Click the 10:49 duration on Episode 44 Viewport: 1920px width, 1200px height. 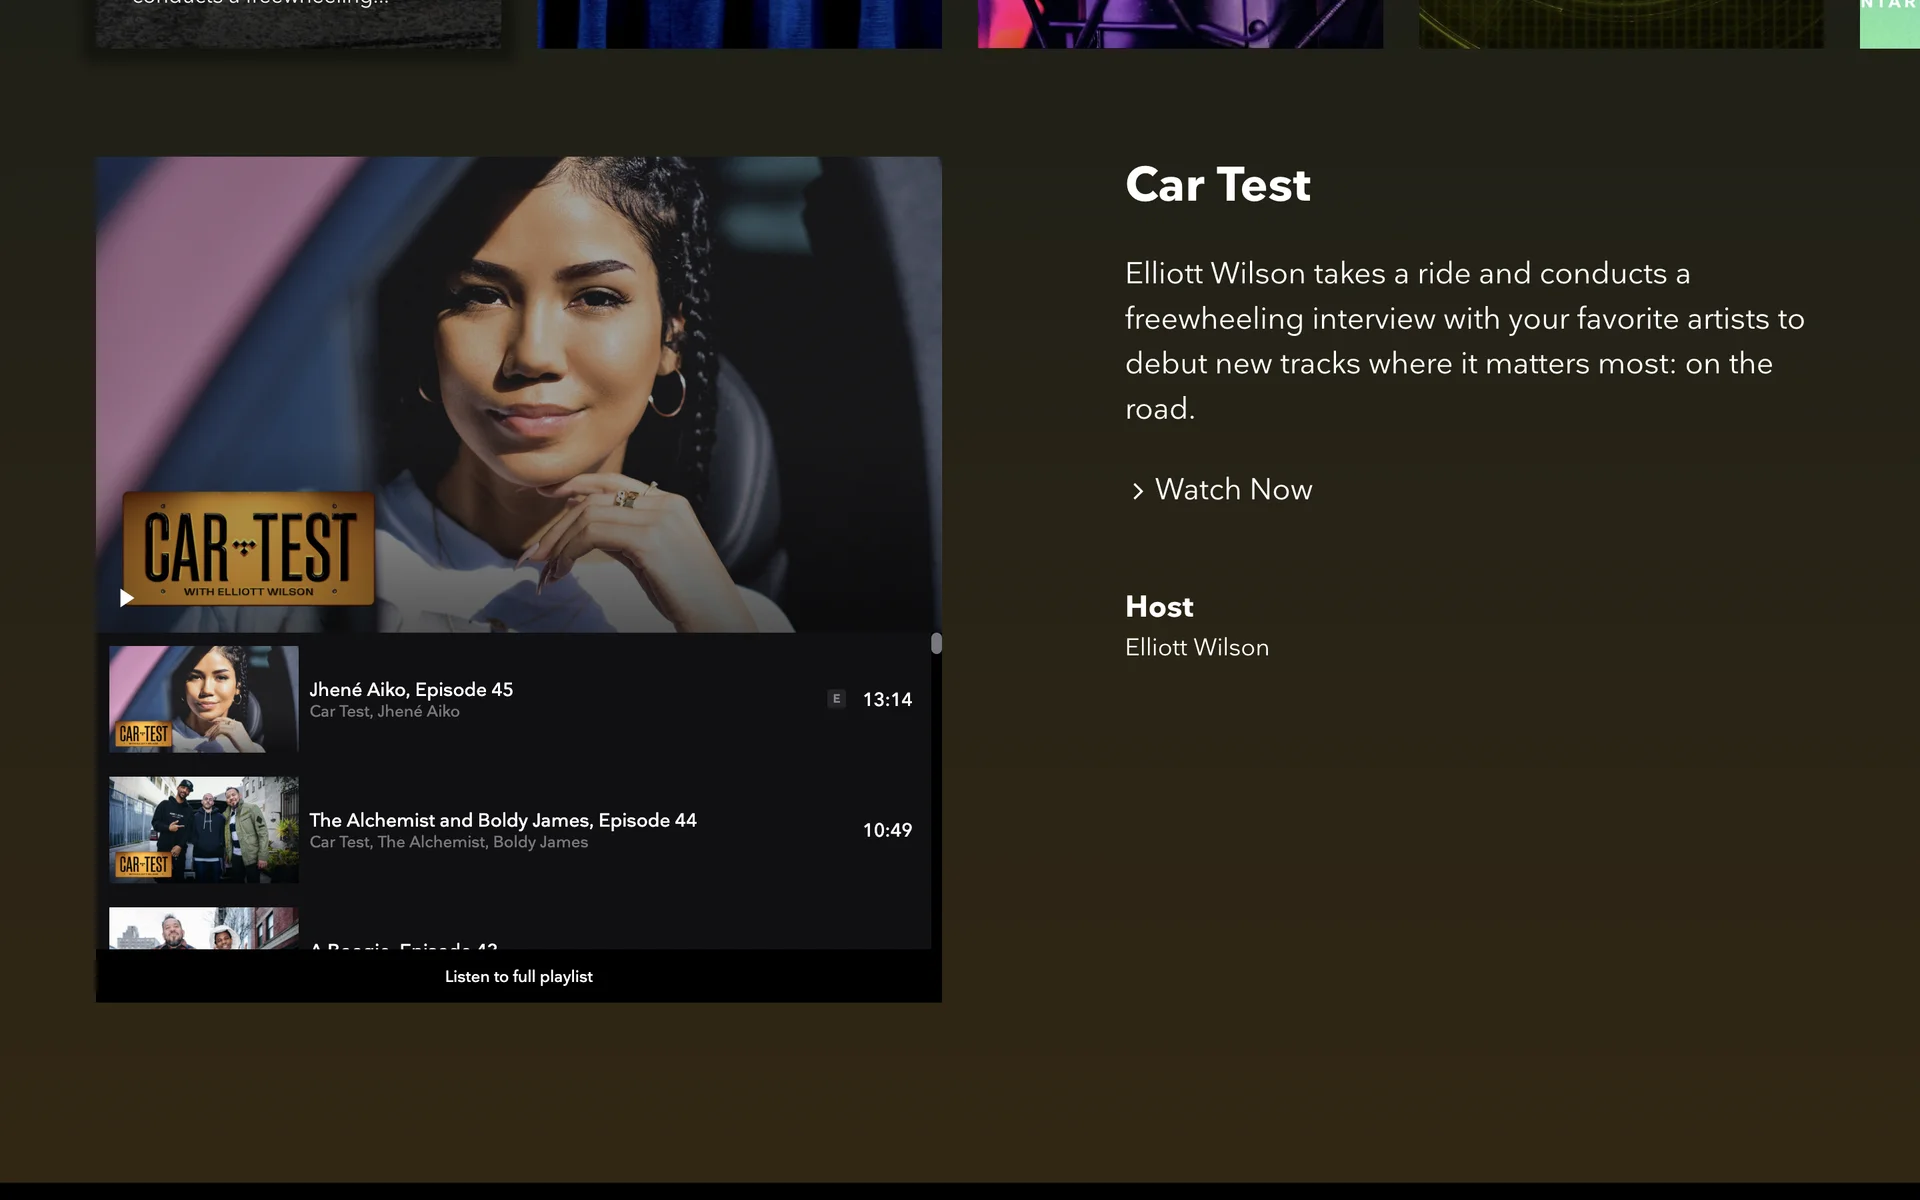(x=887, y=830)
